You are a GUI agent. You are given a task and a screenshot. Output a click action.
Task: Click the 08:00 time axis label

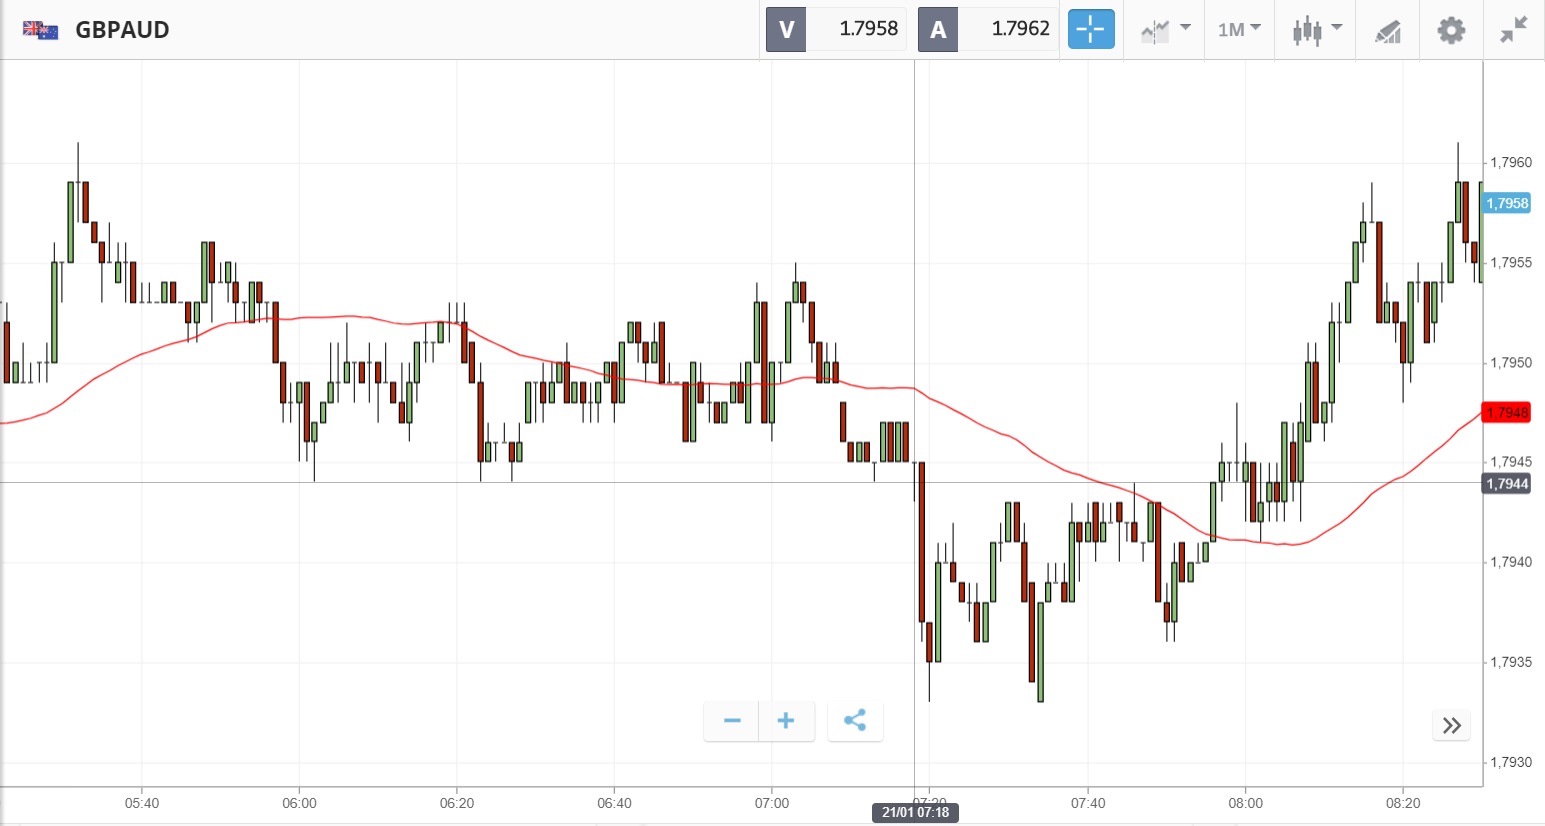(1245, 803)
